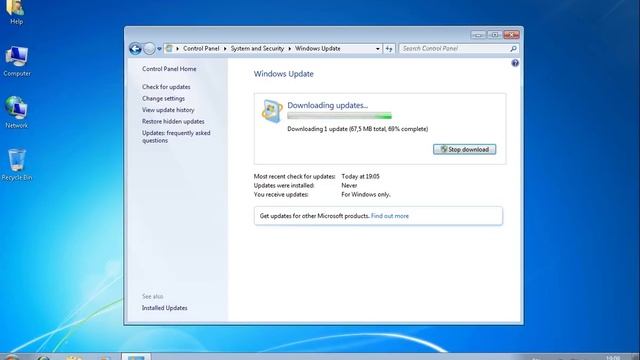
Task: Click Check for updates link
Action: [166, 87]
